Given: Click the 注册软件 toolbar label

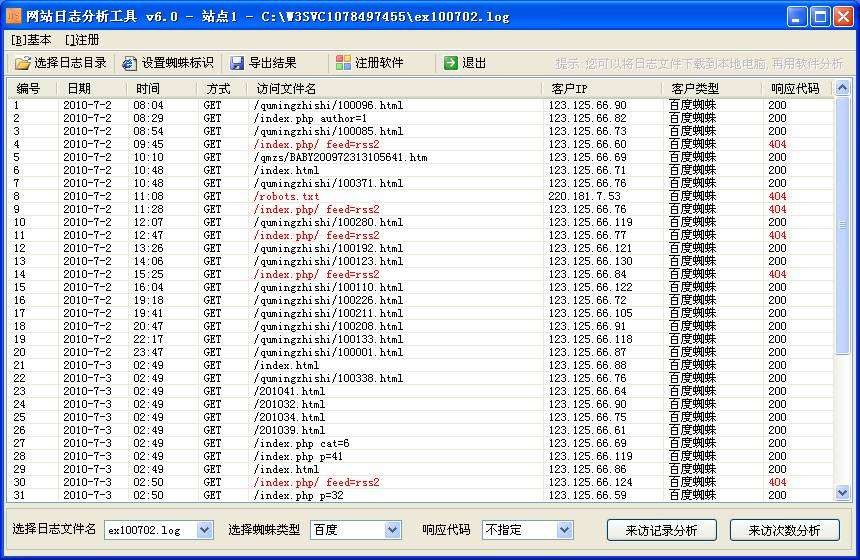Looking at the screenshot, I should (379, 63).
